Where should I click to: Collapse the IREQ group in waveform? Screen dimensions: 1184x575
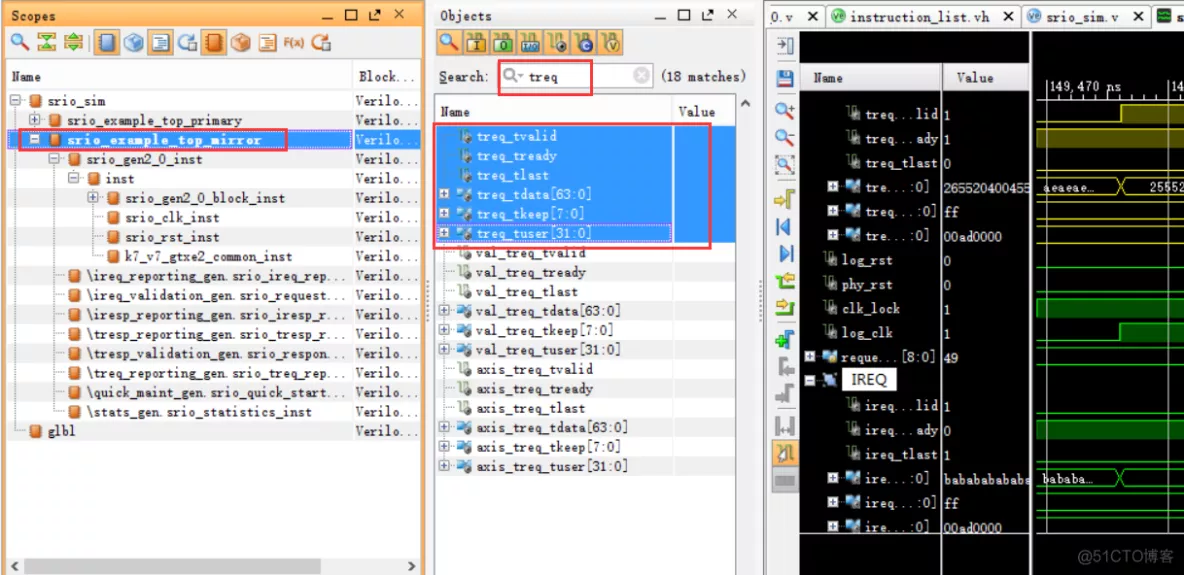click(x=810, y=380)
